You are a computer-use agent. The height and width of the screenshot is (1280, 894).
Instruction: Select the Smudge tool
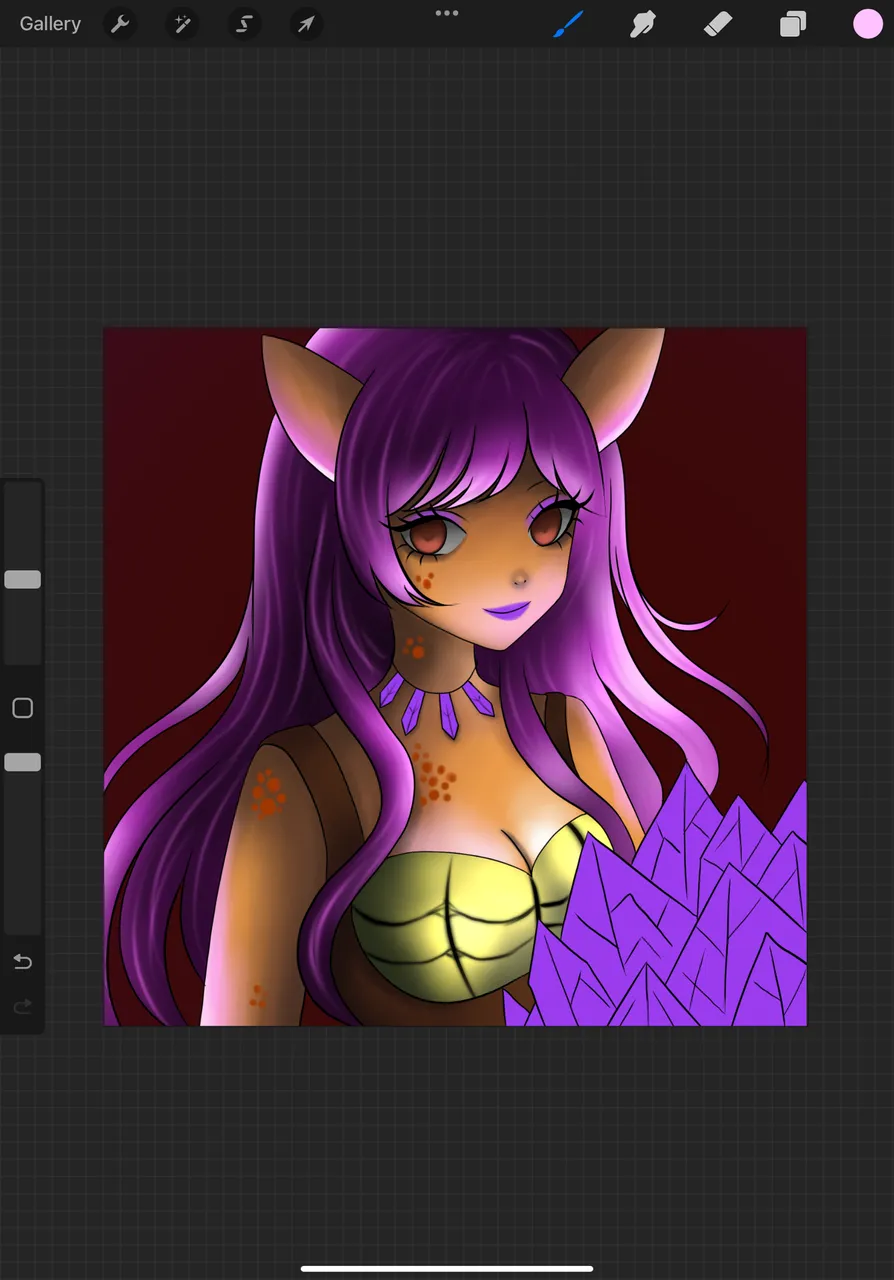pos(643,24)
